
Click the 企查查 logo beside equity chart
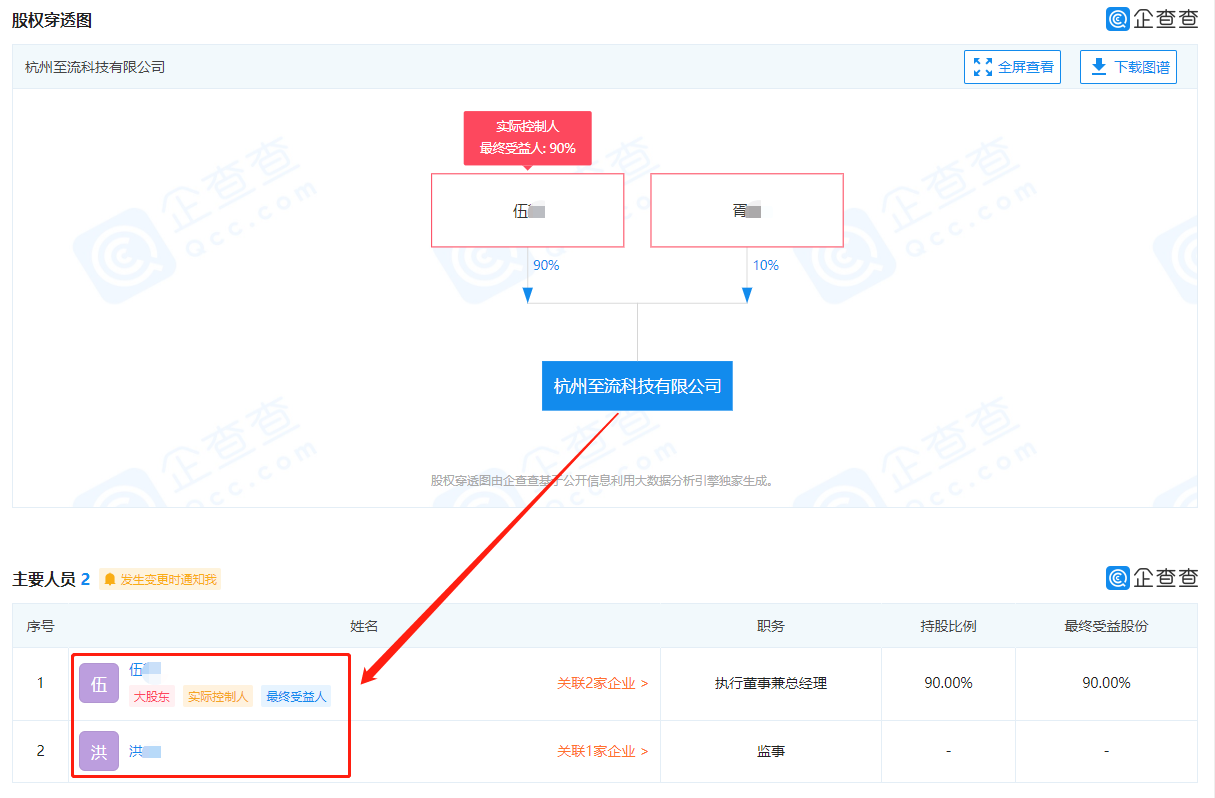(1151, 19)
